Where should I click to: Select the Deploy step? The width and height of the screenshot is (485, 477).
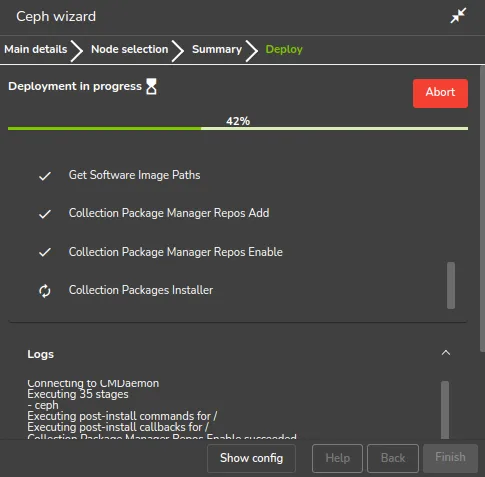[284, 49]
